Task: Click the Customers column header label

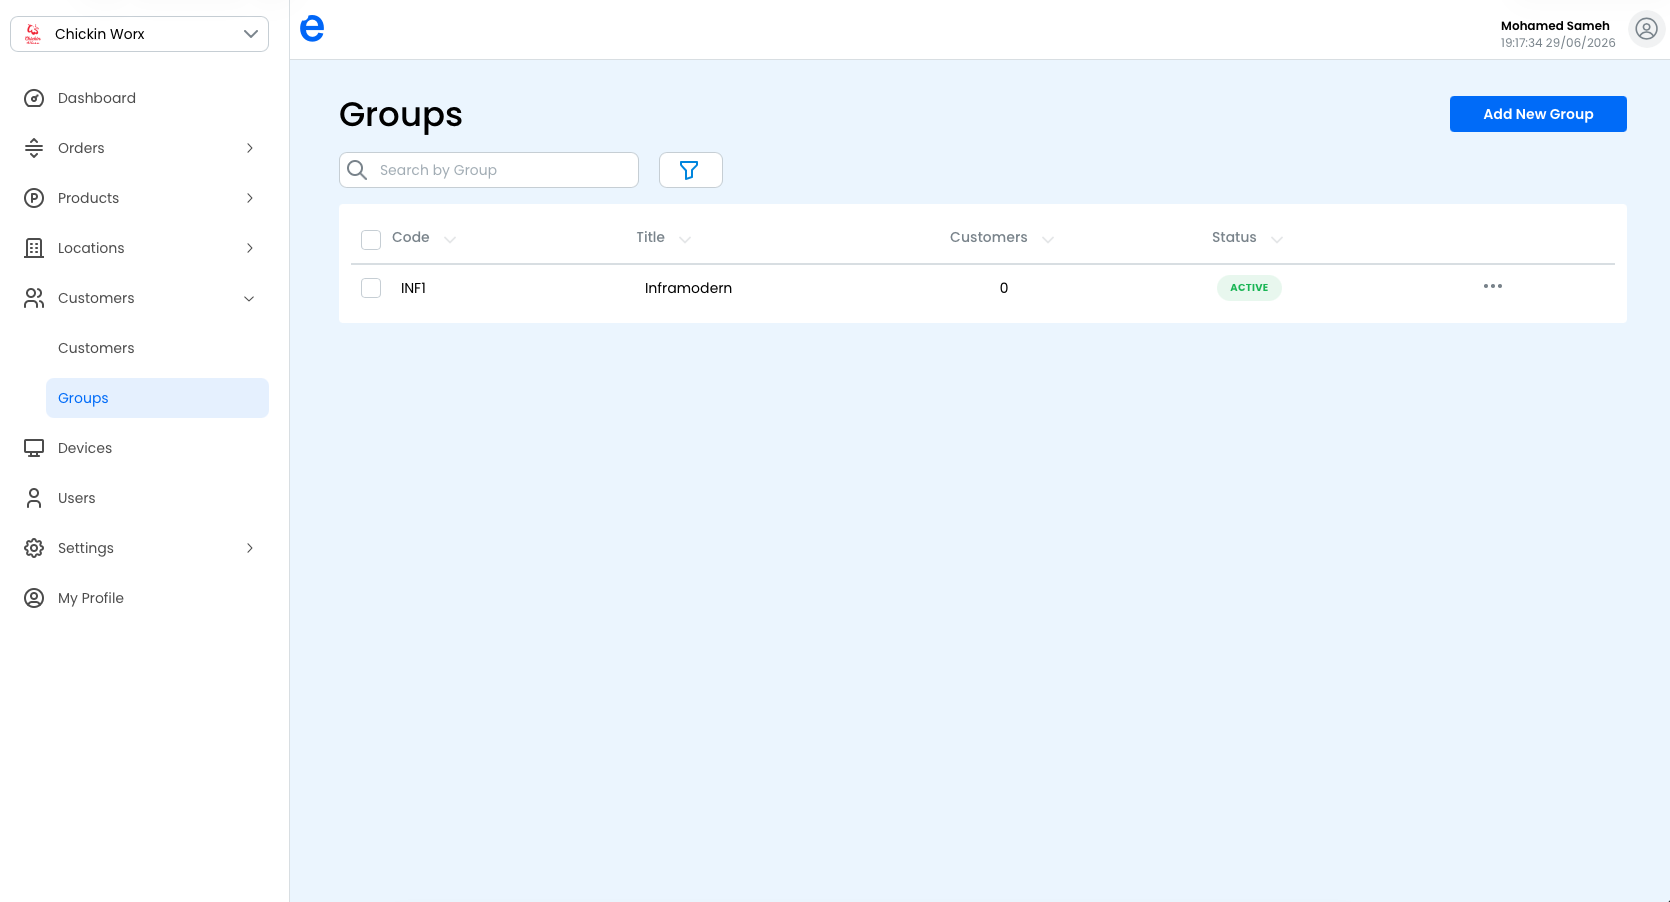Action: click(988, 237)
